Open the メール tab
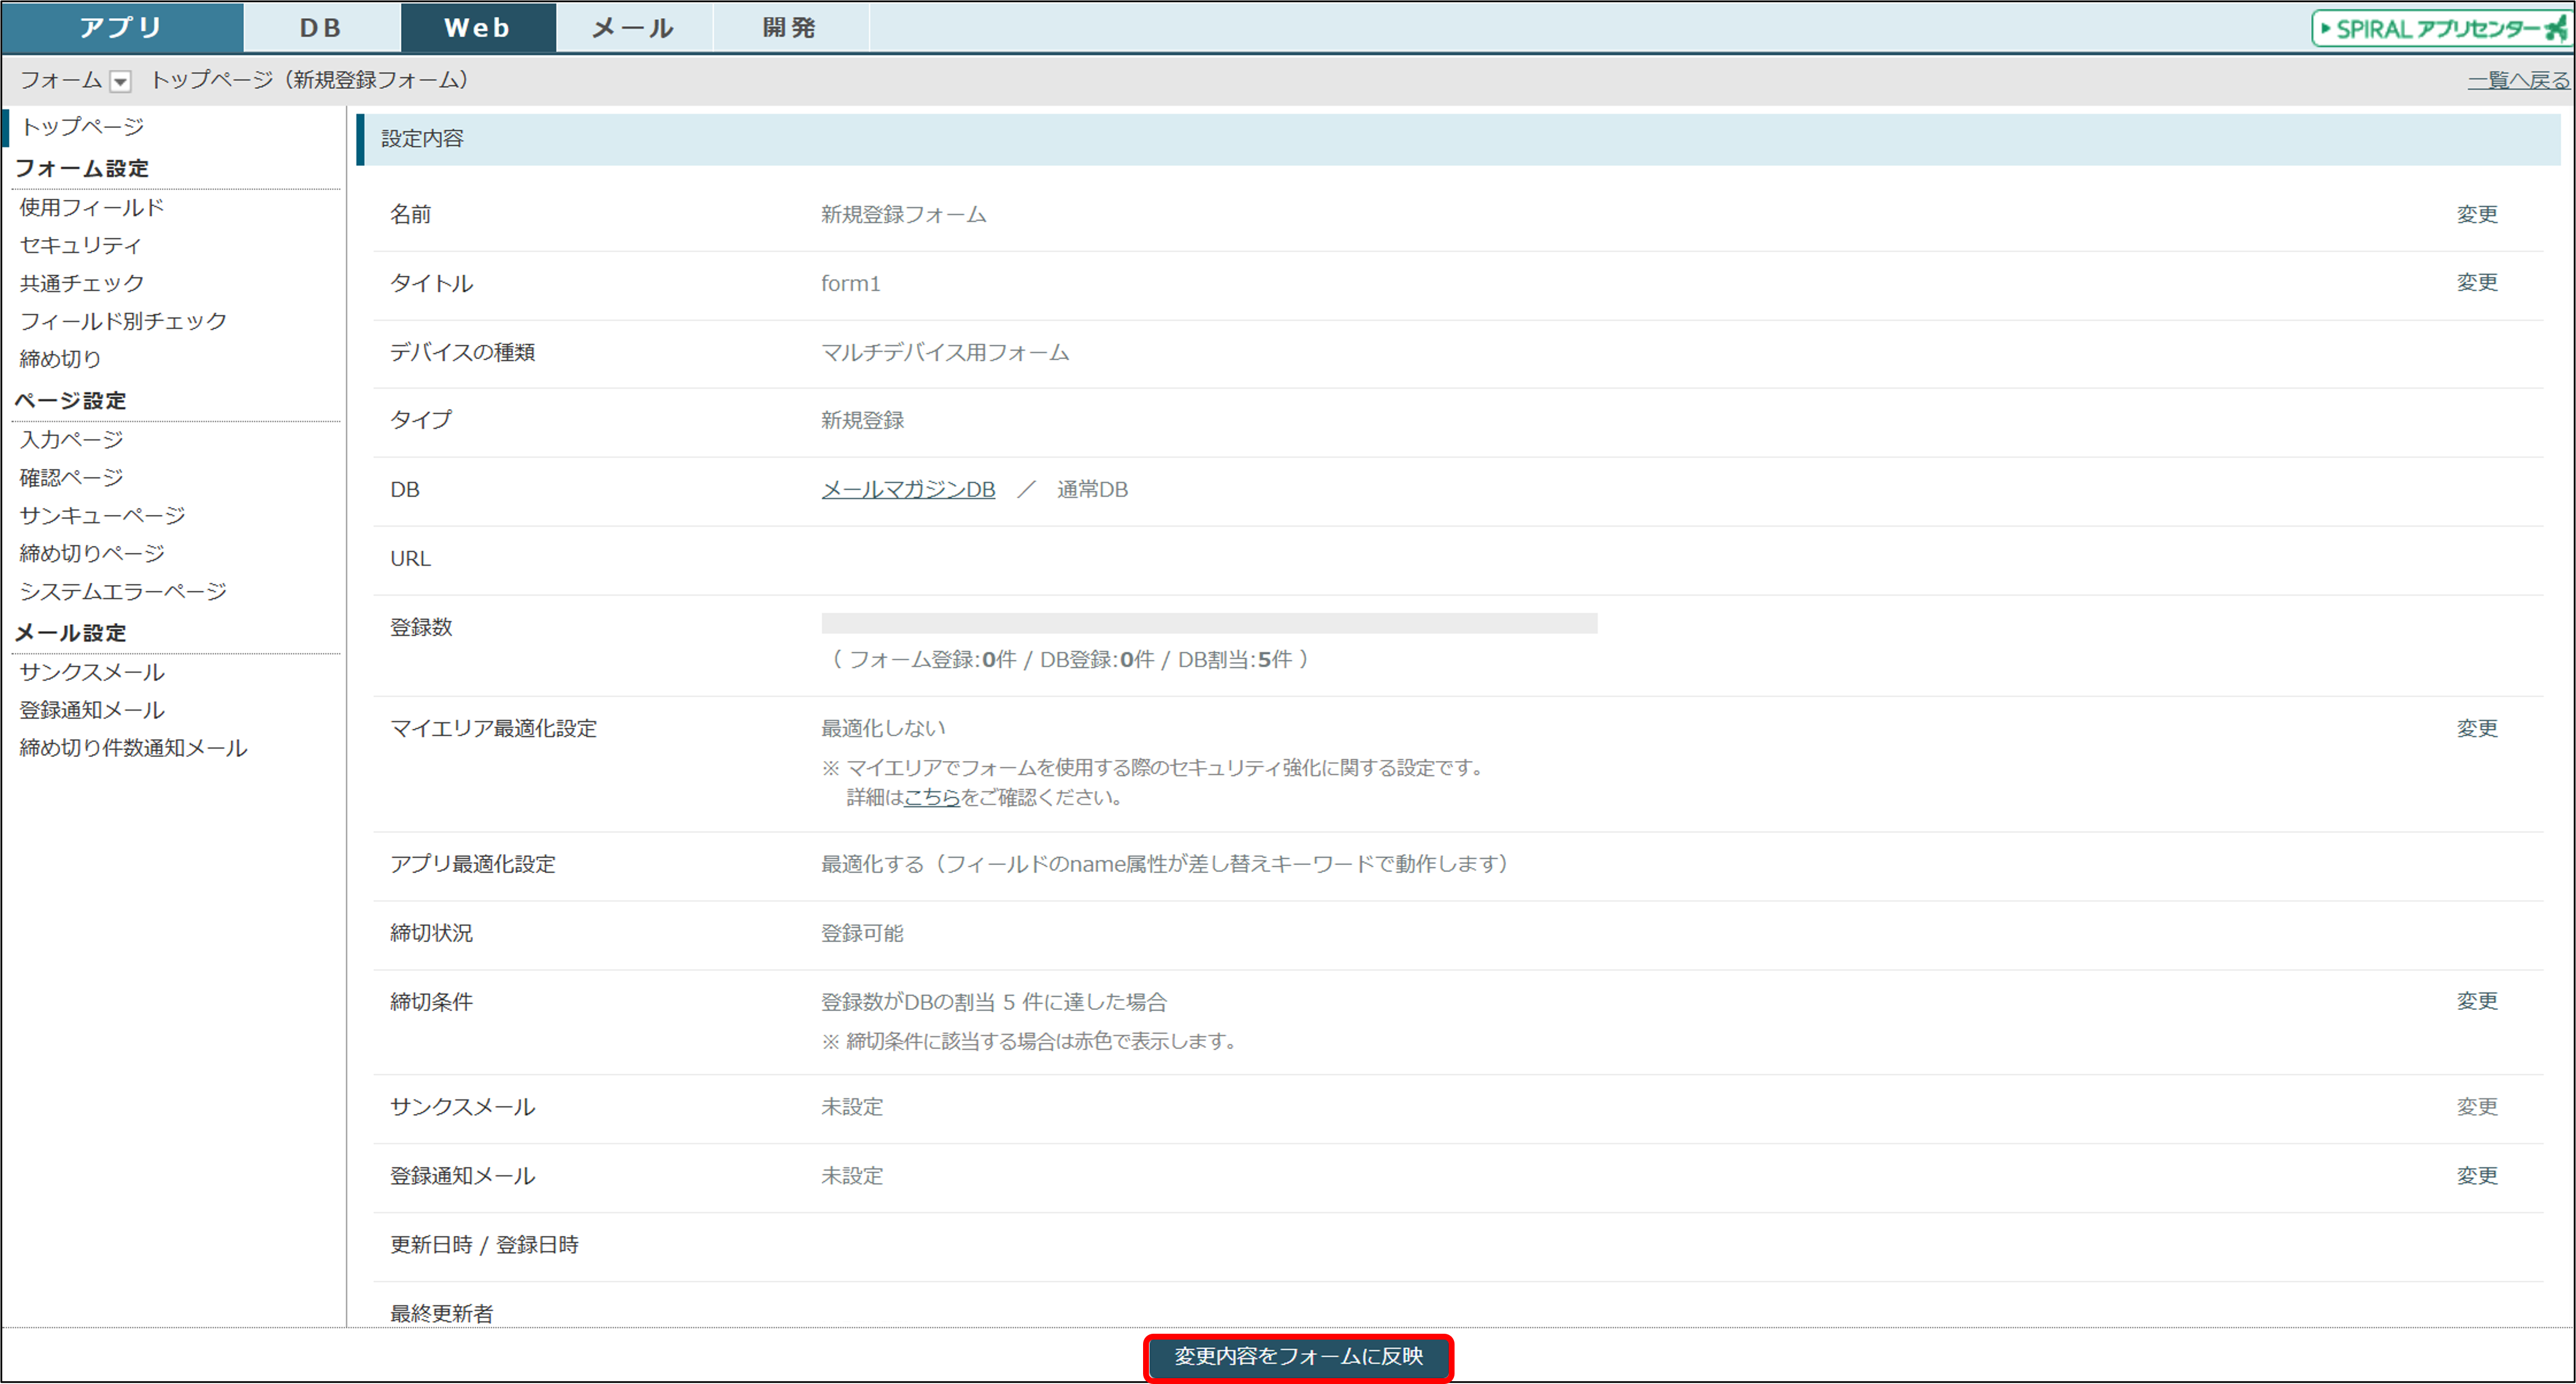Screen dimensions: 2576x1384 (633, 28)
